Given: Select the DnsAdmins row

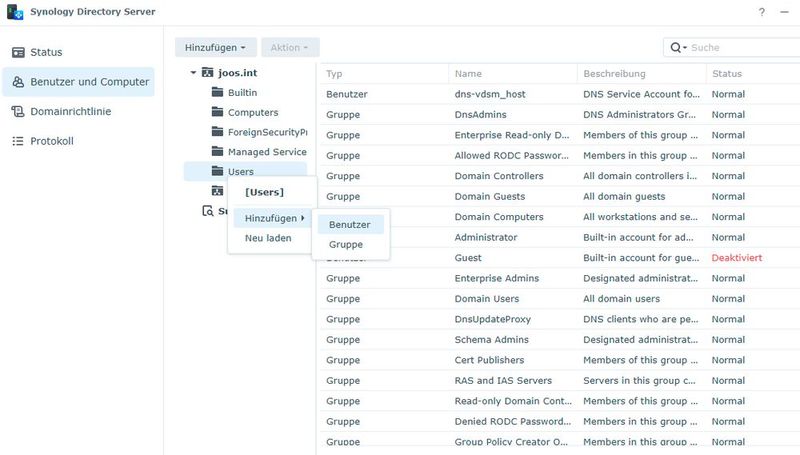Looking at the screenshot, I should tap(560, 115).
